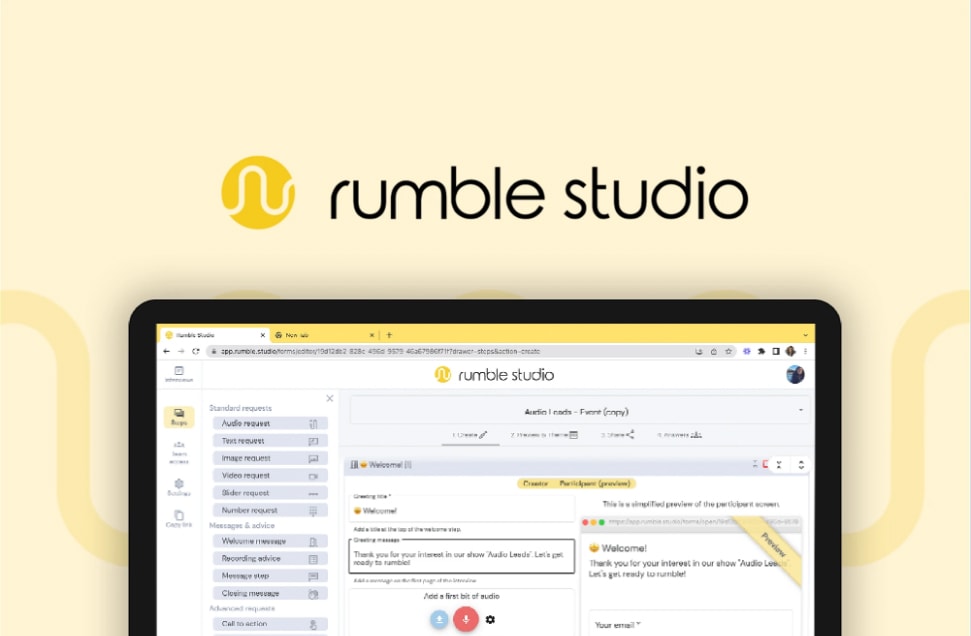Add a Message step
971x636 pixels.
(270, 576)
